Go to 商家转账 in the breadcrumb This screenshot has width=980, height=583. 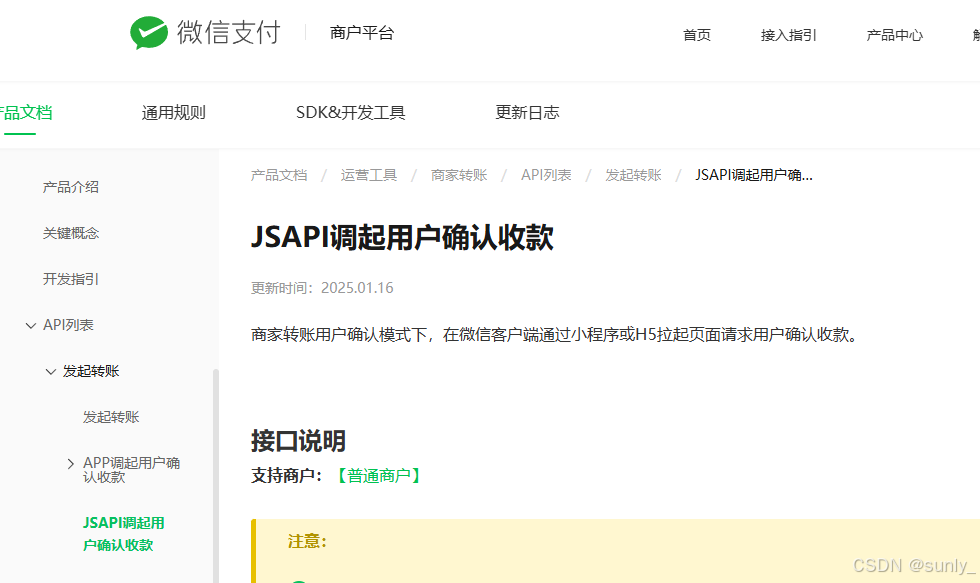(459, 175)
